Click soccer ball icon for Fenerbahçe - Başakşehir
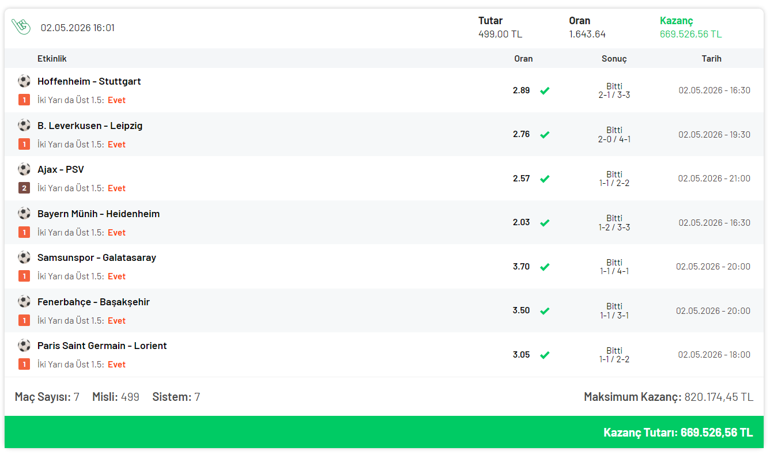 [x=24, y=301]
